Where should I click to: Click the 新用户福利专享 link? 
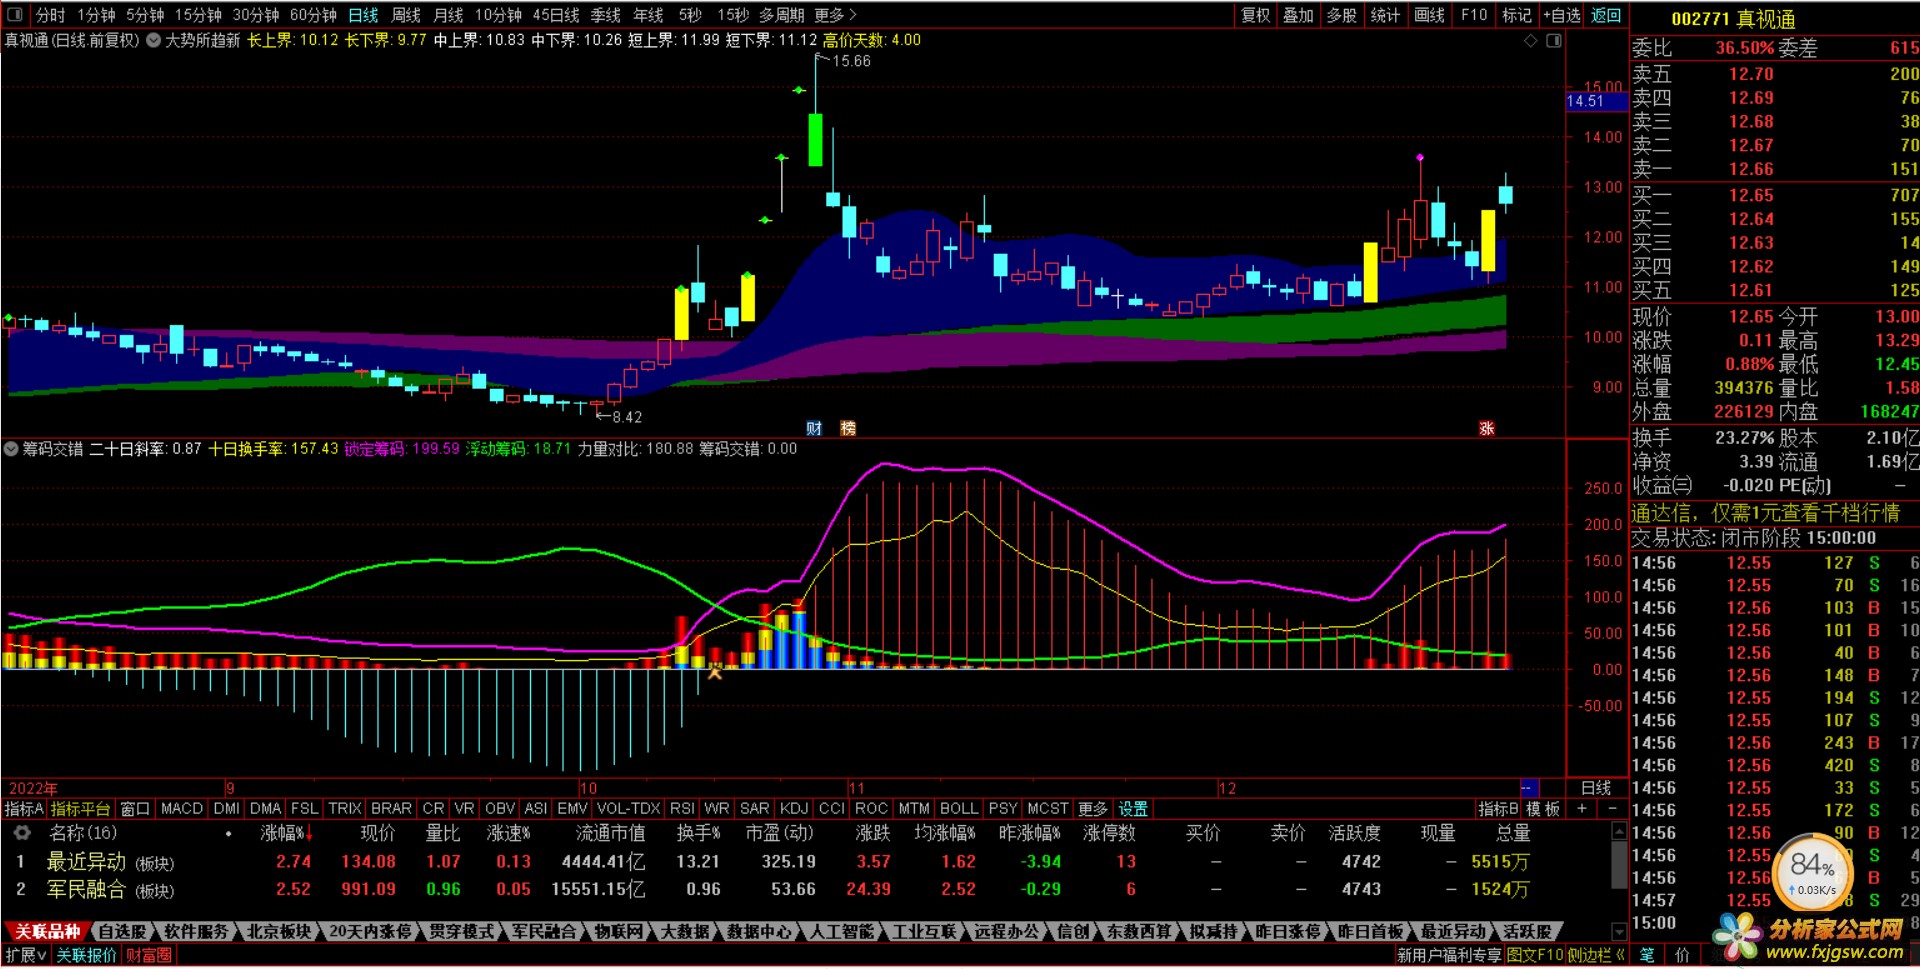[1449, 955]
